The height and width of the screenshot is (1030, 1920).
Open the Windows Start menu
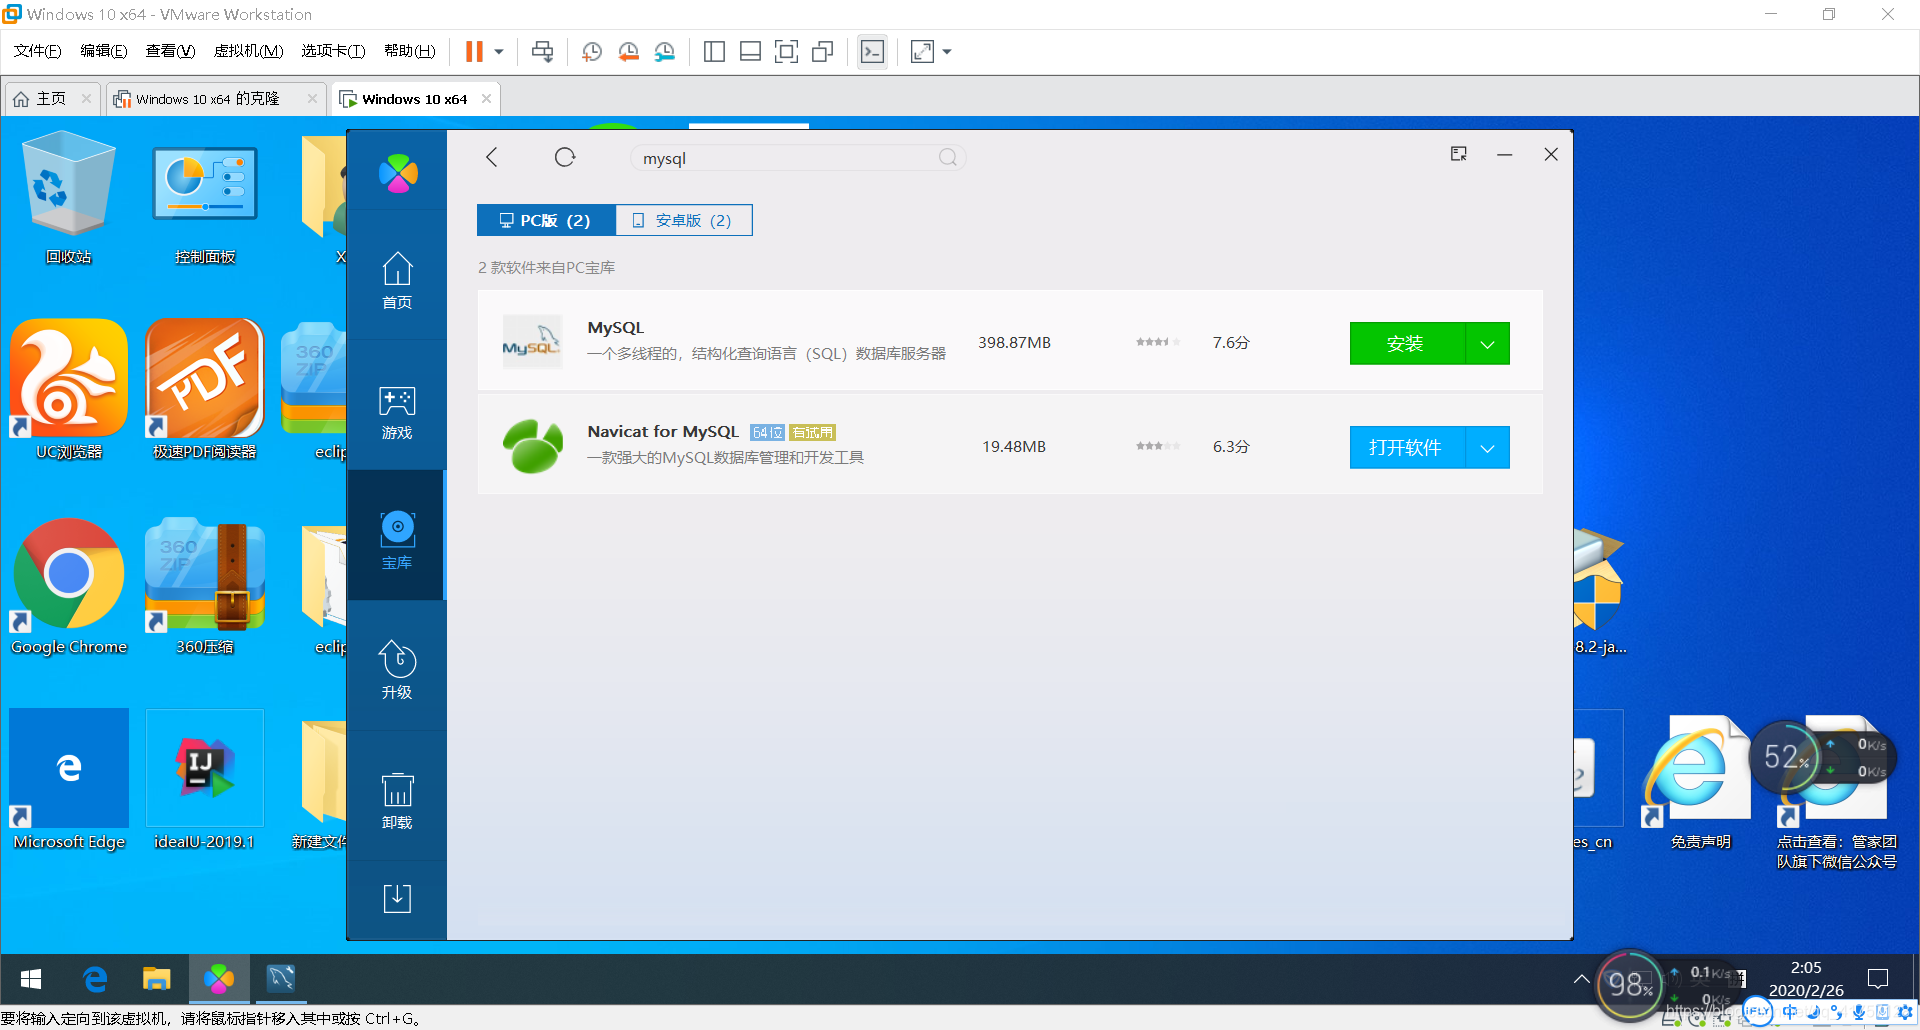[31, 979]
